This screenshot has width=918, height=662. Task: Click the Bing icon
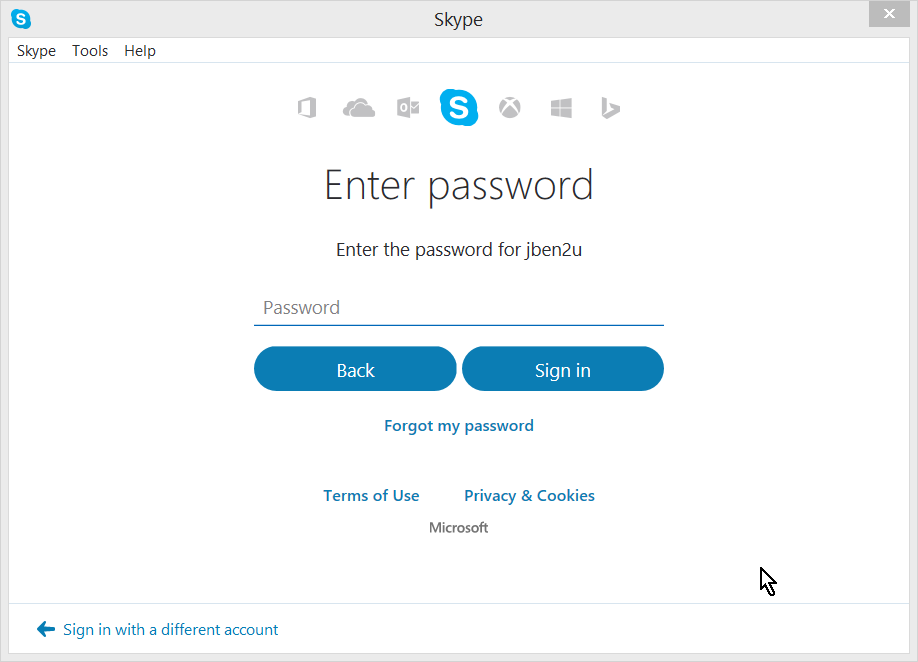coord(610,108)
